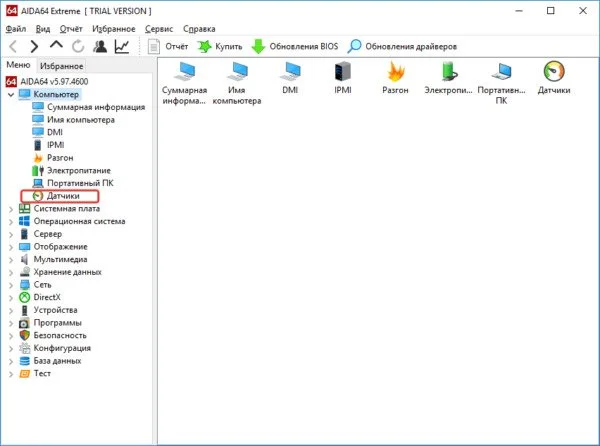Select Разгон in the tree
600x446 pixels.
pos(60,157)
